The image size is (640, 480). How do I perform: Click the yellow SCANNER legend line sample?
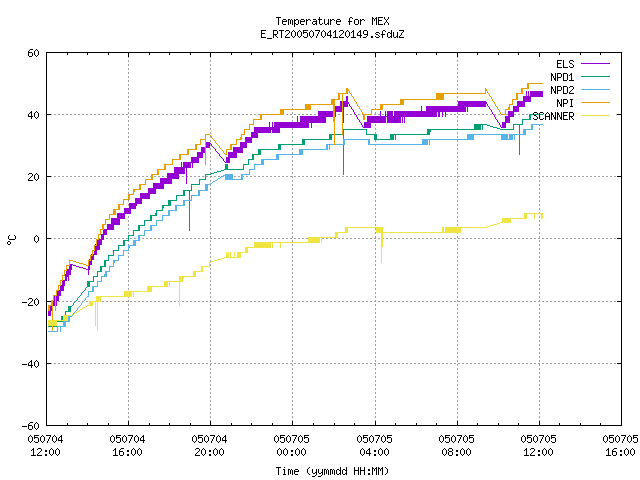coord(595,116)
